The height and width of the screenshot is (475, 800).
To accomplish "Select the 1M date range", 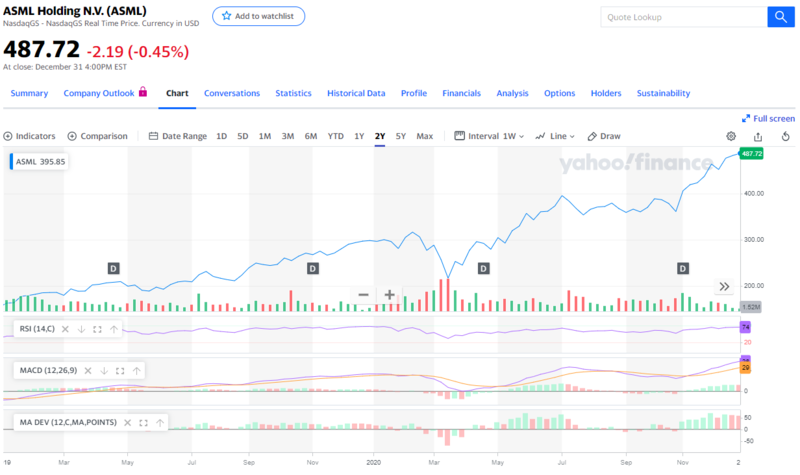I will pyautogui.click(x=264, y=136).
